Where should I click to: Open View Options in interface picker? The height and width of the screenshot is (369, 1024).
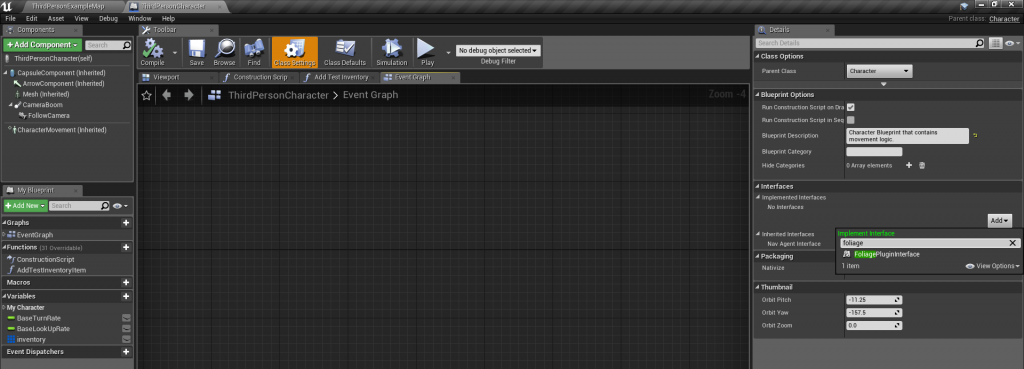993,266
